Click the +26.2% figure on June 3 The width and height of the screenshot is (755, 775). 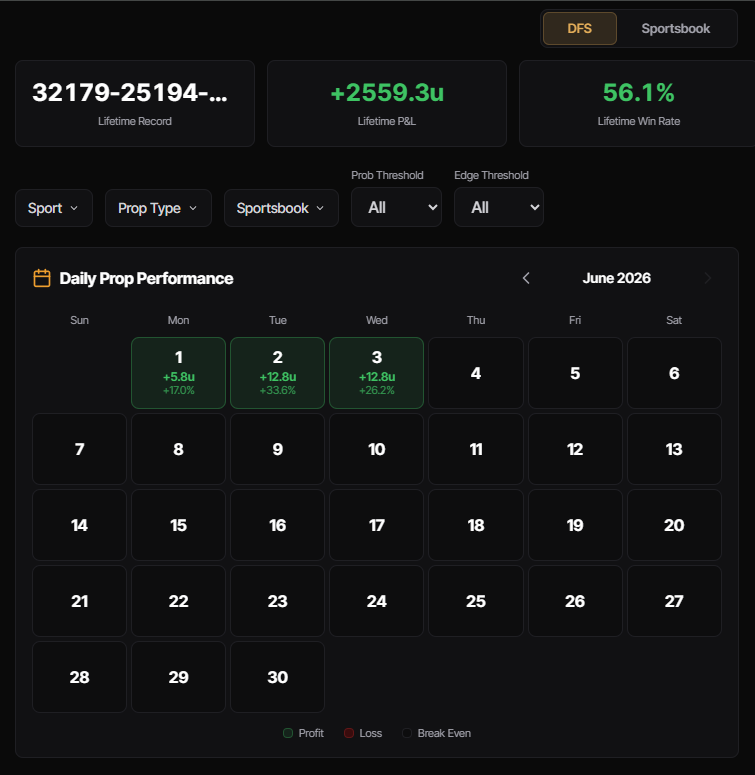pyautogui.click(x=377, y=390)
